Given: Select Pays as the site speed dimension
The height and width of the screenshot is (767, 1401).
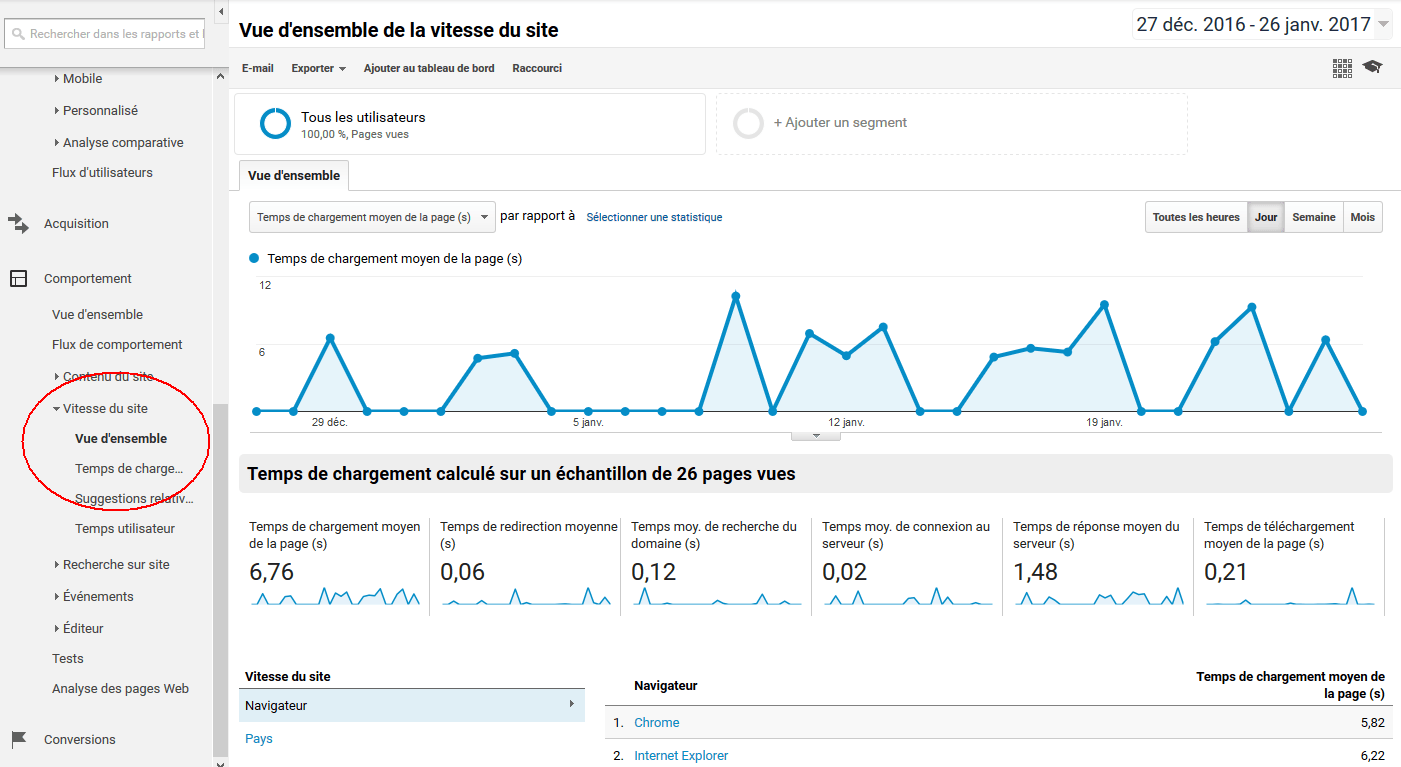Looking at the screenshot, I should point(258,738).
